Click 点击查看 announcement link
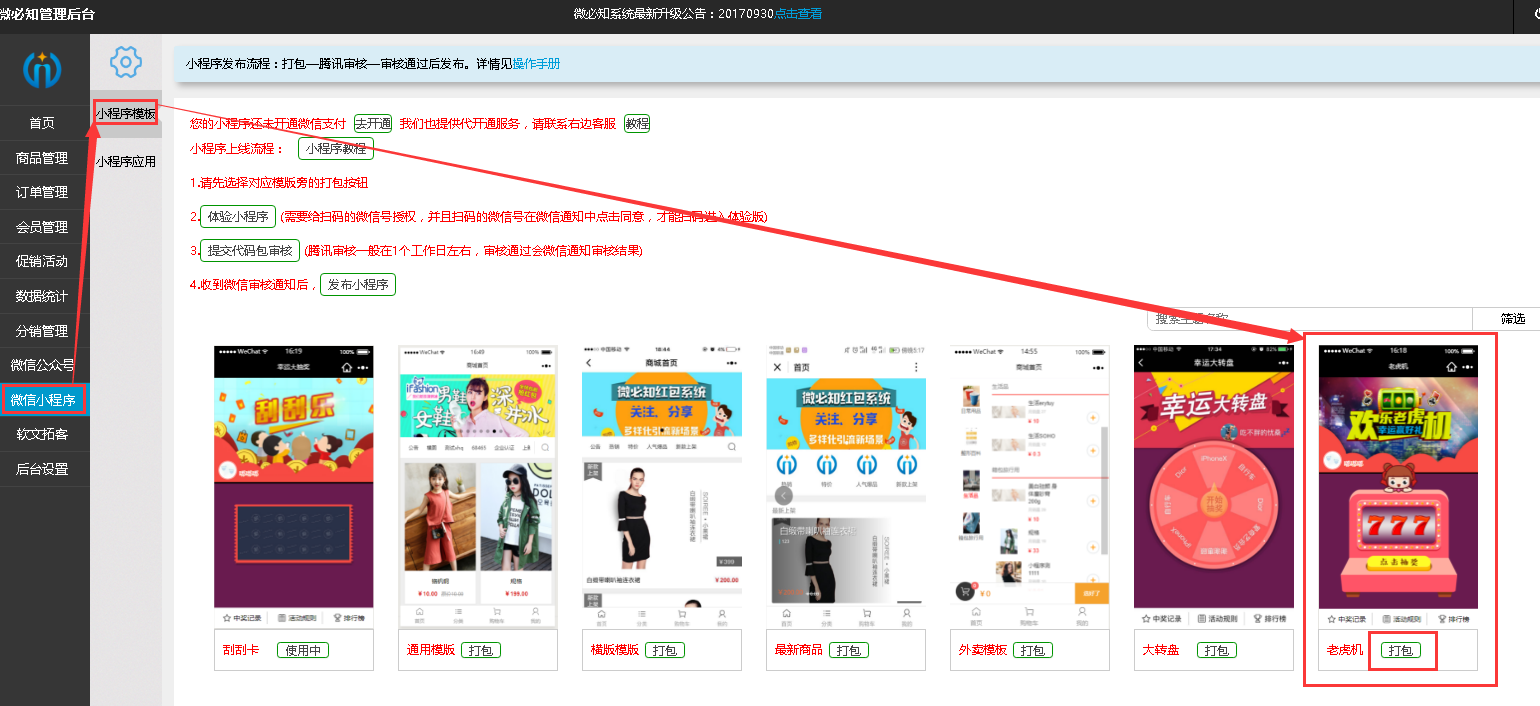This screenshot has height=706, width=1540. (x=798, y=14)
